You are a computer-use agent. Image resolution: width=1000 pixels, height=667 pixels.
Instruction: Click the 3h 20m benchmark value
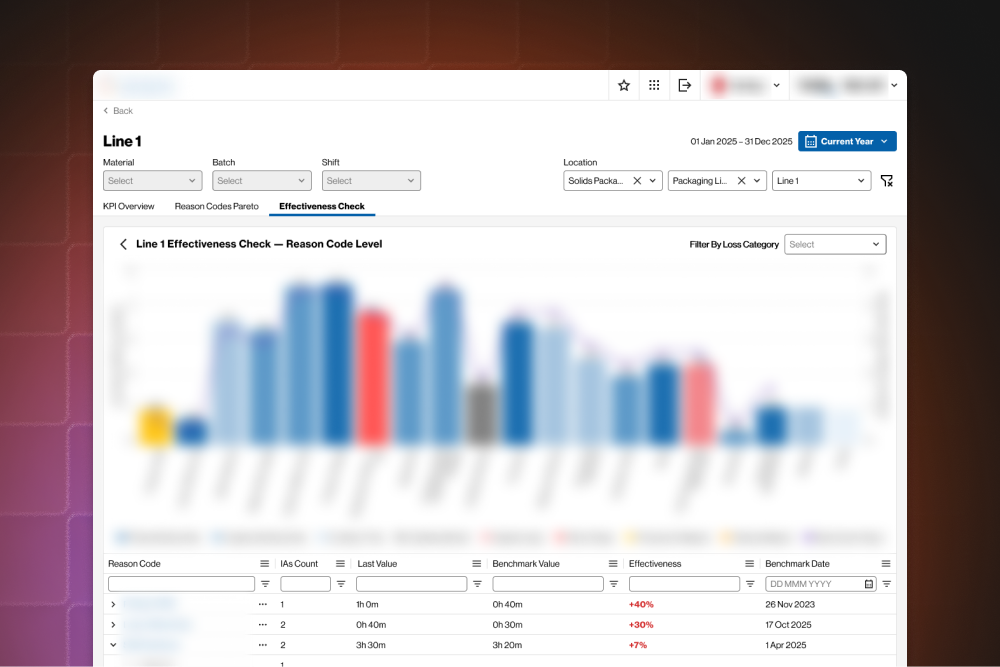point(507,645)
